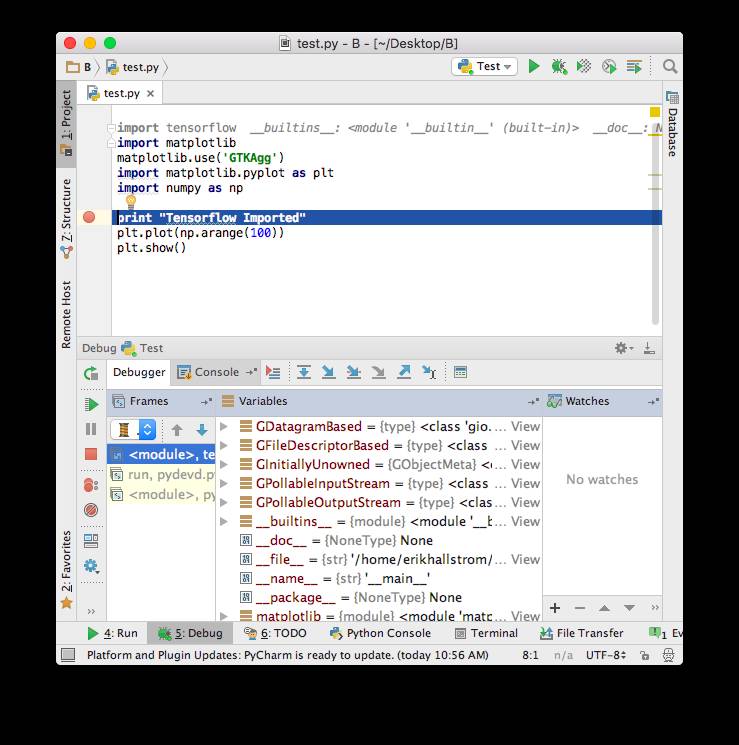Stop the debug session with red square
Viewport: 739px width, 745px height.
click(x=91, y=454)
